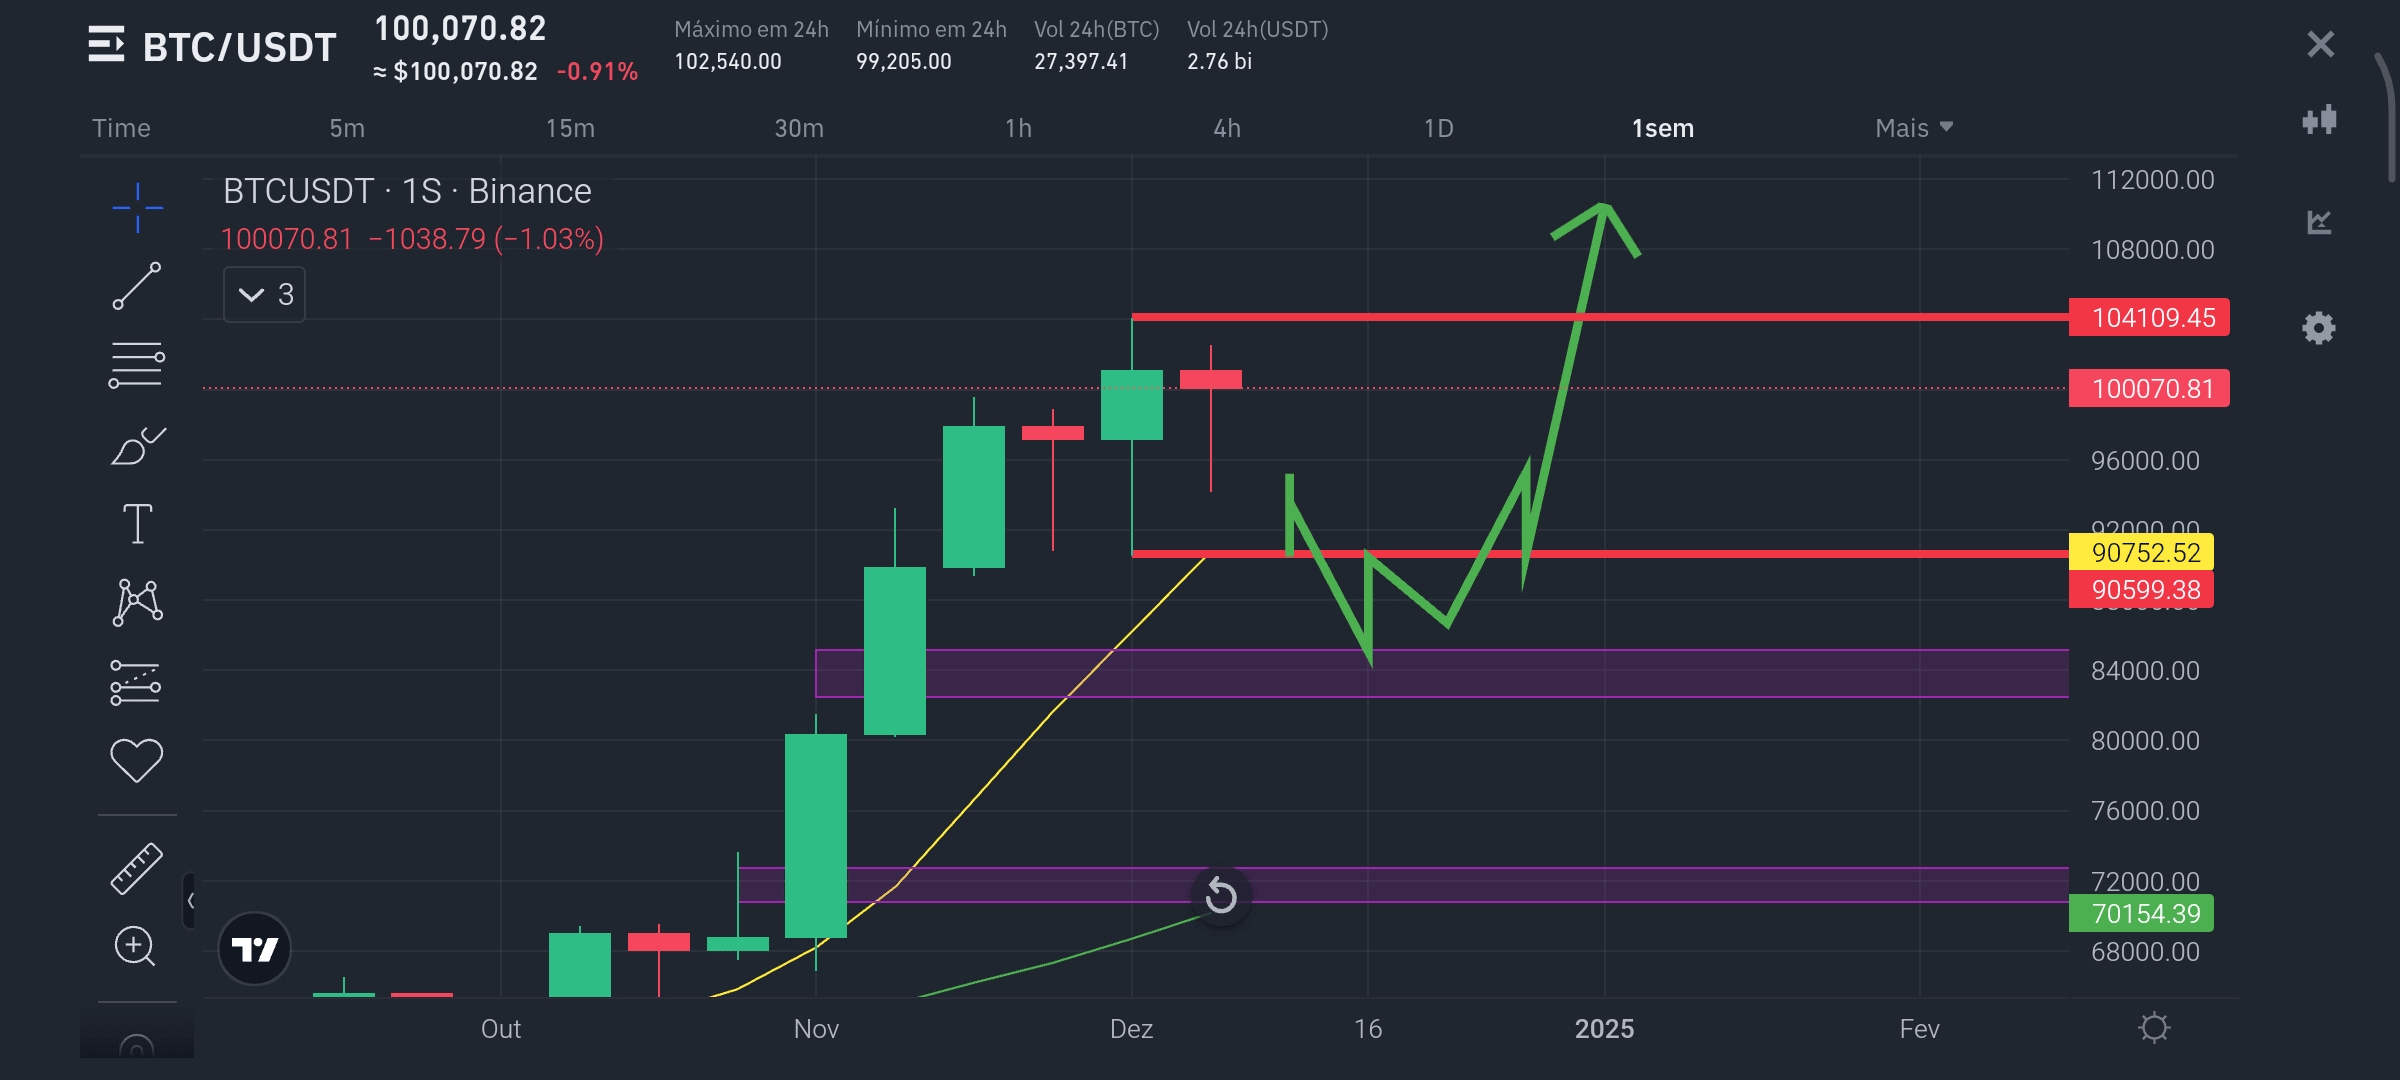The height and width of the screenshot is (1080, 2400).
Task: Select the trend line drawing tool
Action: (x=137, y=286)
